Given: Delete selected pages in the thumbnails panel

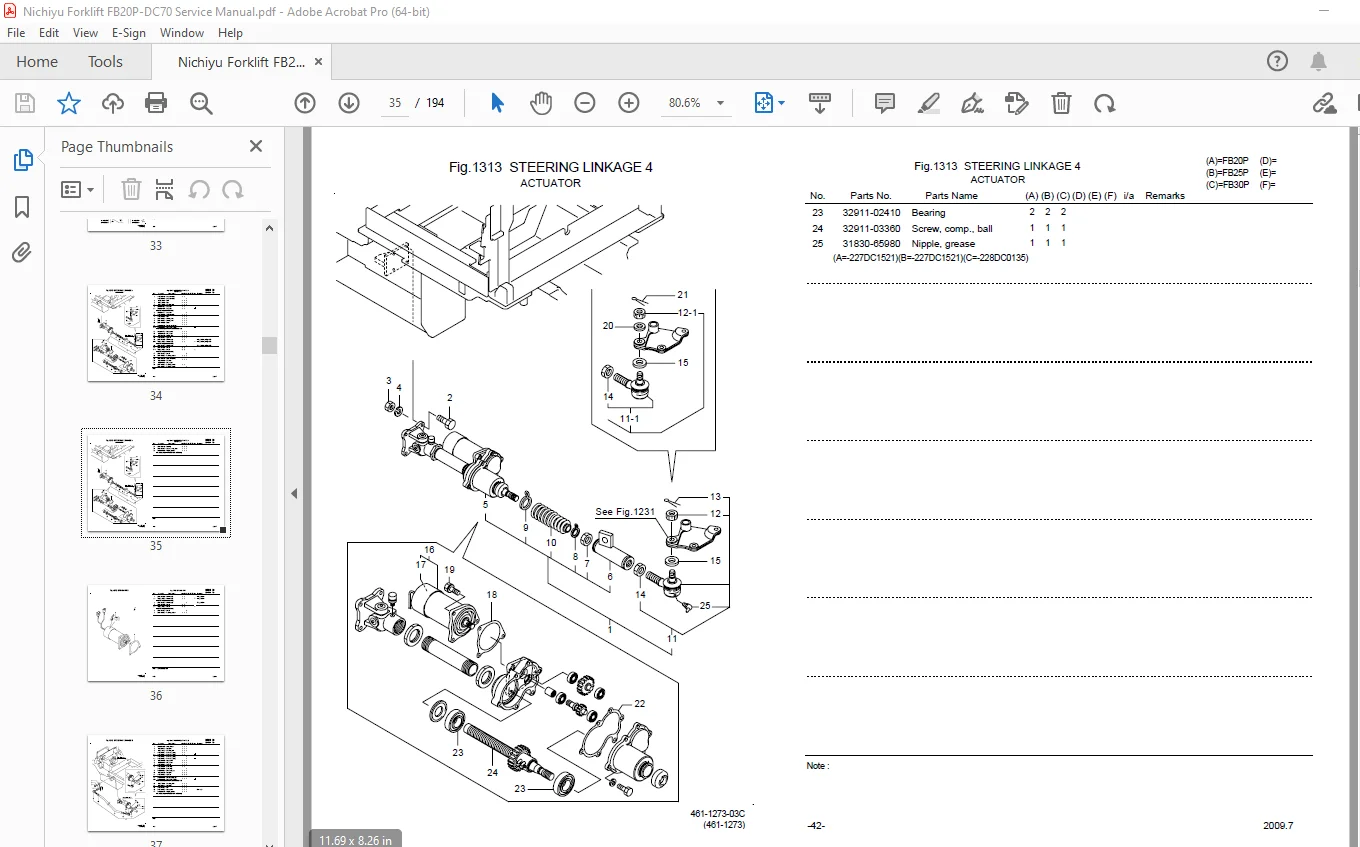Looking at the screenshot, I should [131, 189].
